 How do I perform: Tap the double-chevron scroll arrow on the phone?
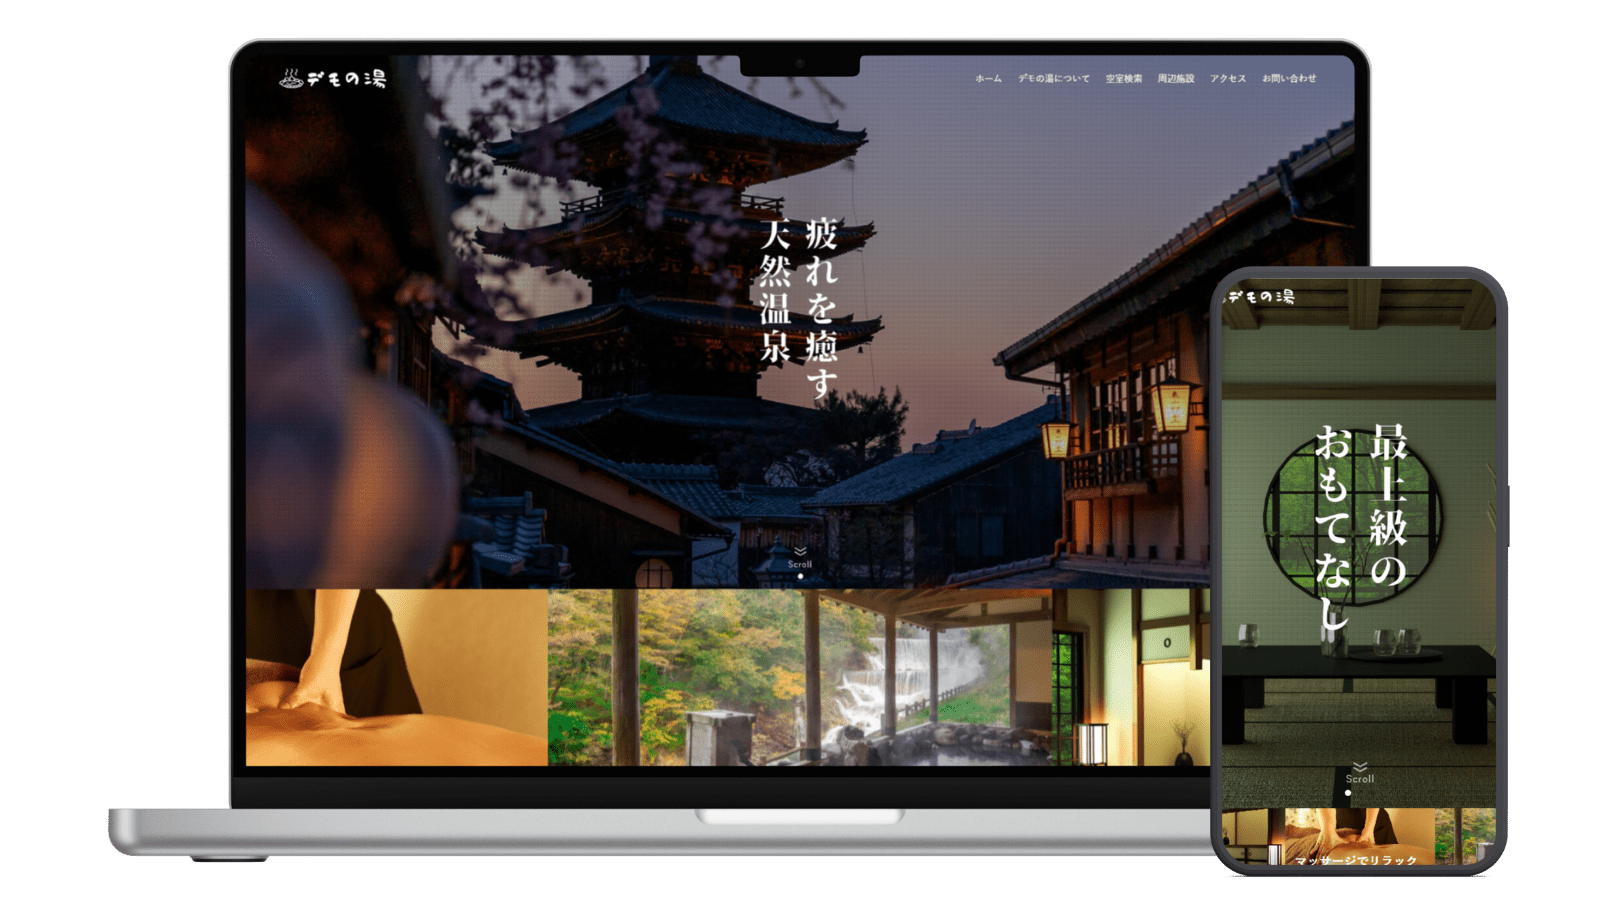pos(1359,767)
